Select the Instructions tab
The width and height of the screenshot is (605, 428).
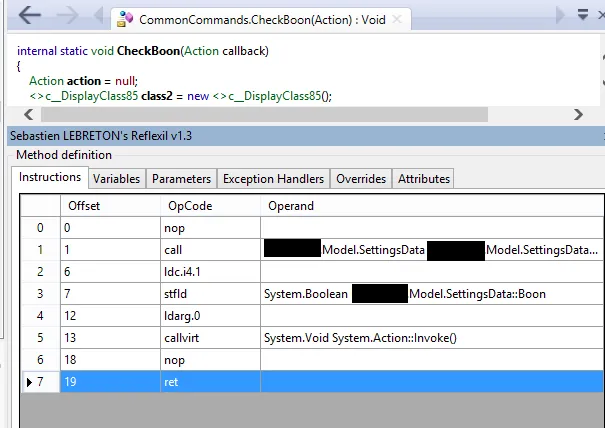[51, 178]
